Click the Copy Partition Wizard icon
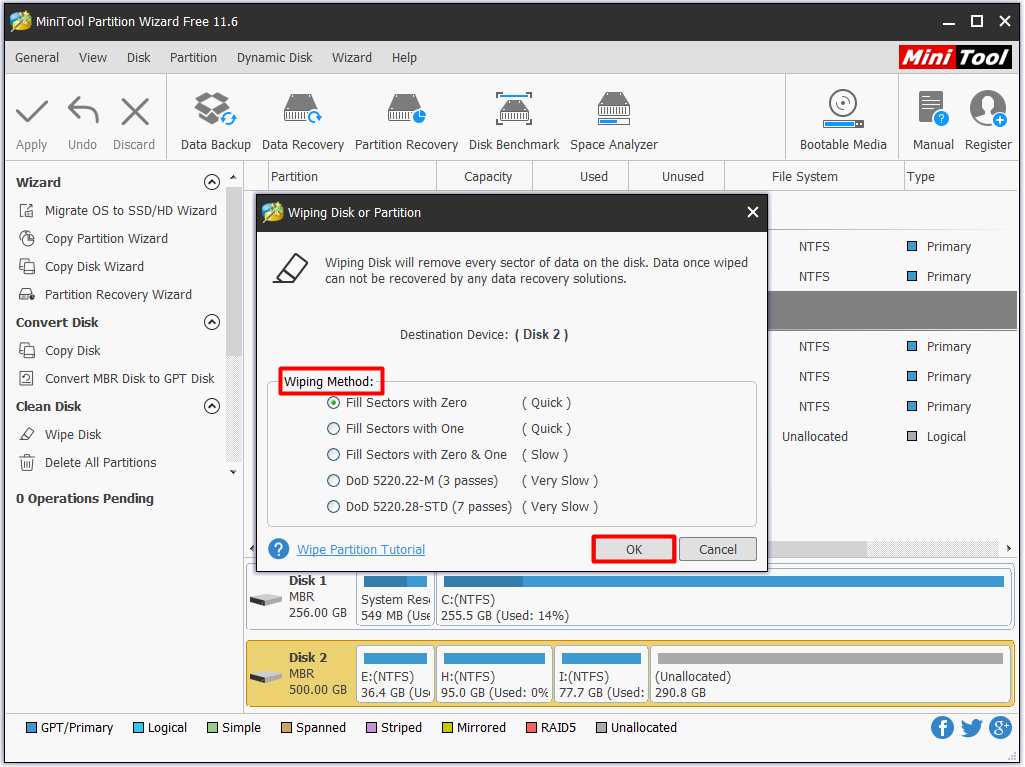This screenshot has width=1025, height=767. click(27, 239)
